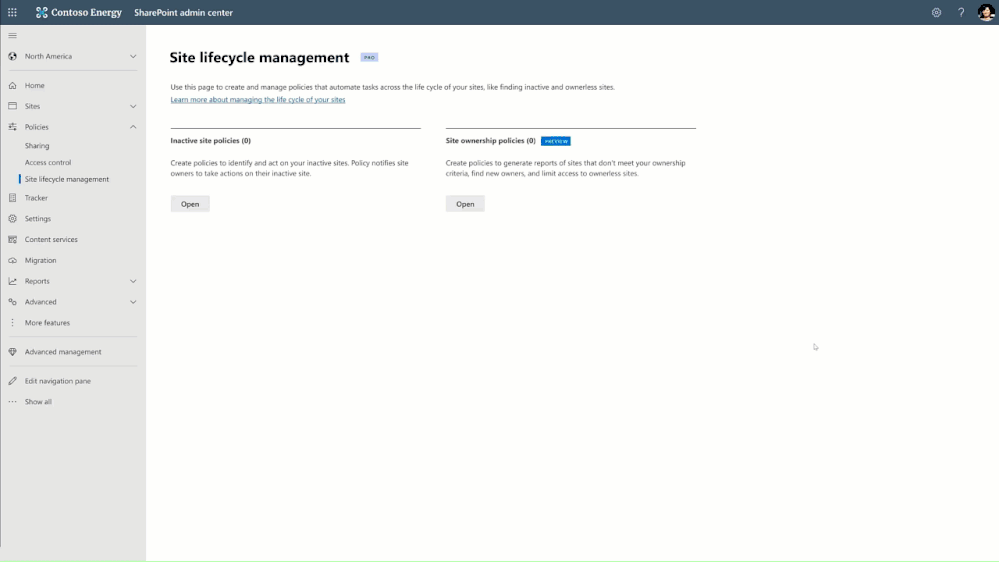
Task: Expand the Sites chevron
Action: point(133,106)
